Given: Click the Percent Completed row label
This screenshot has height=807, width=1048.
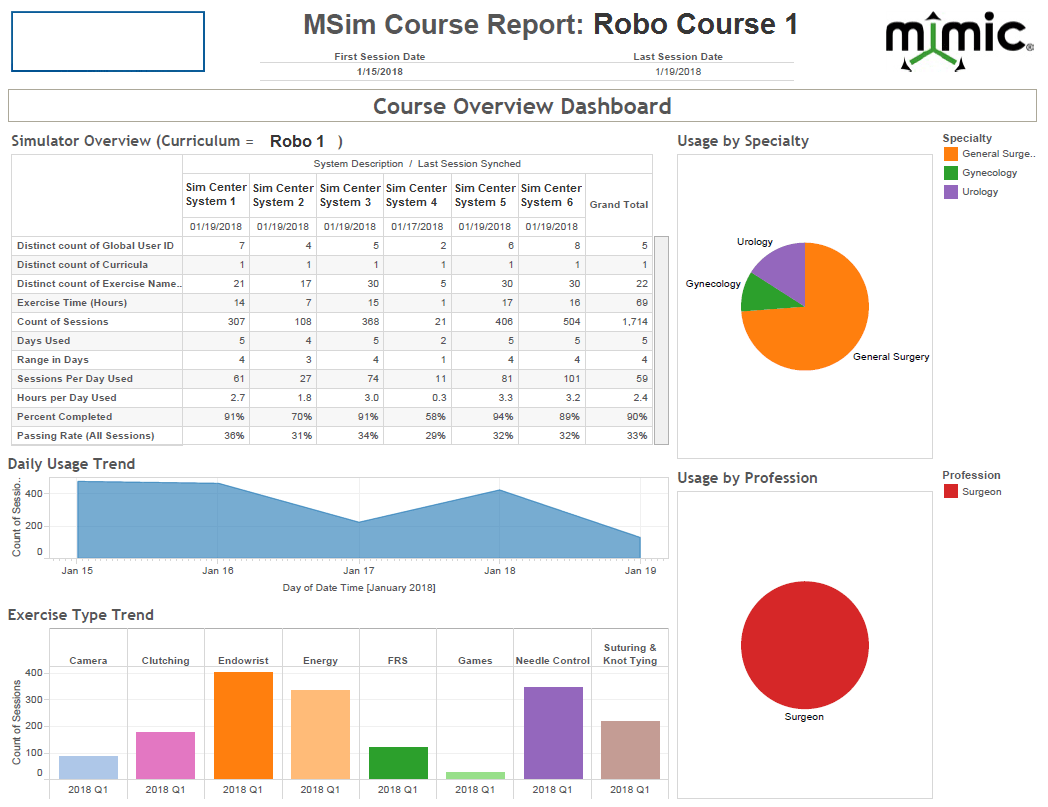Looking at the screenshot, I should pos(65,417).
